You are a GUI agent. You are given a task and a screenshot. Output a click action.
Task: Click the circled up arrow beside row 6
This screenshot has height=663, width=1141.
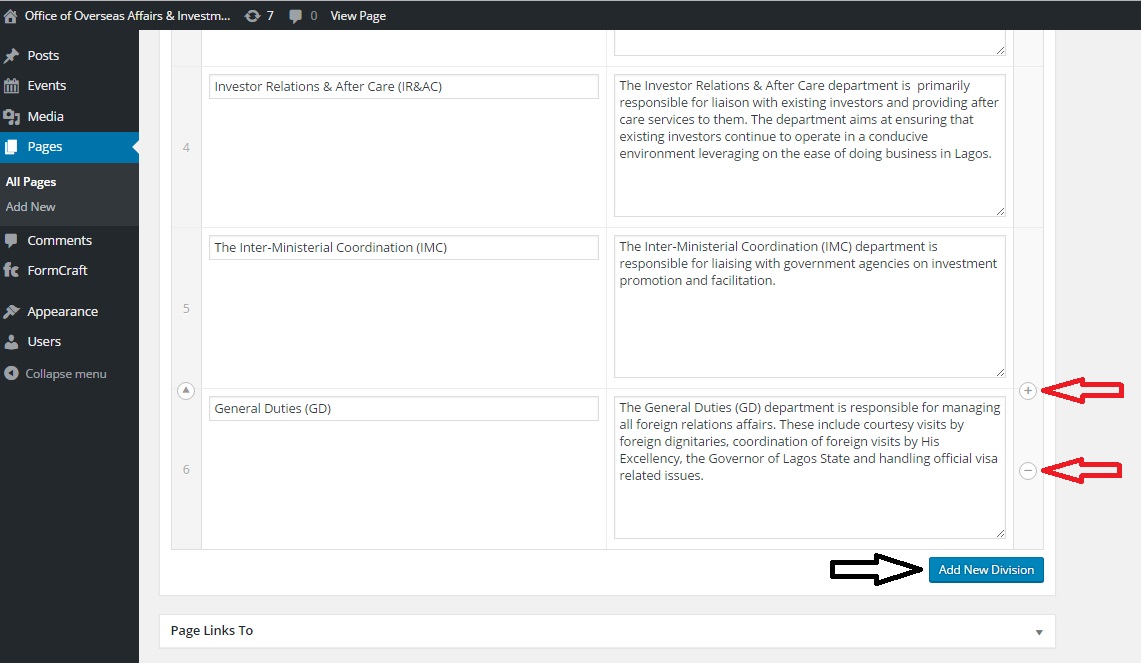[185, 391]
